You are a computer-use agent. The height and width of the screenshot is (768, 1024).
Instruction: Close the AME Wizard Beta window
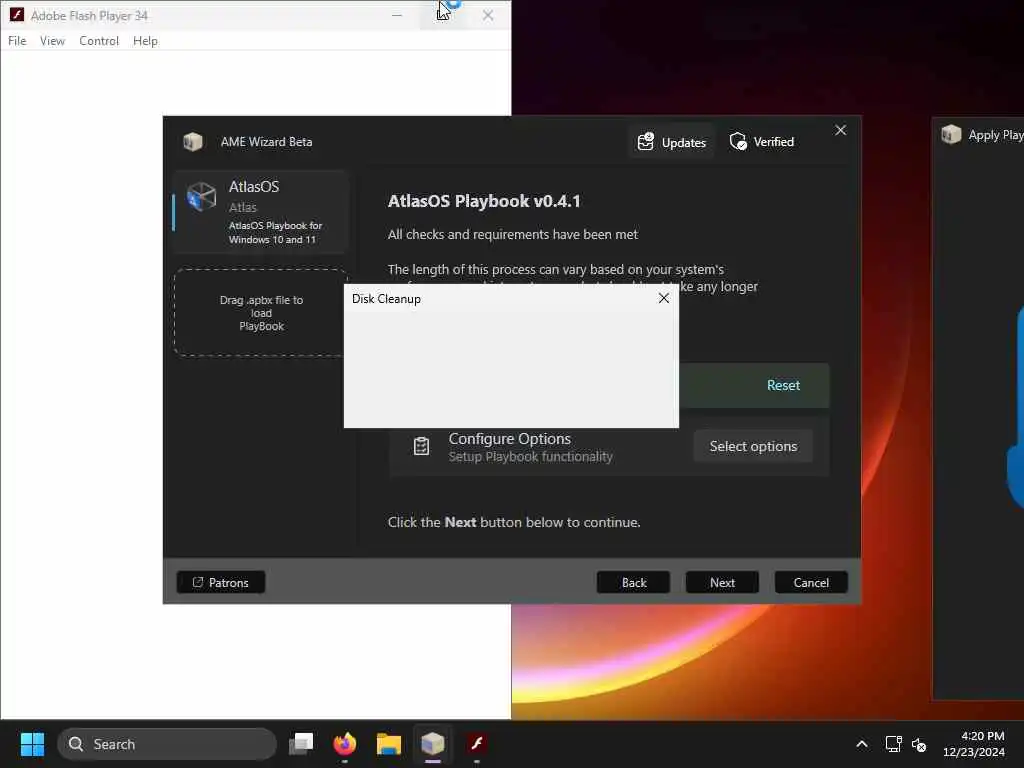(x=840, y=131)
